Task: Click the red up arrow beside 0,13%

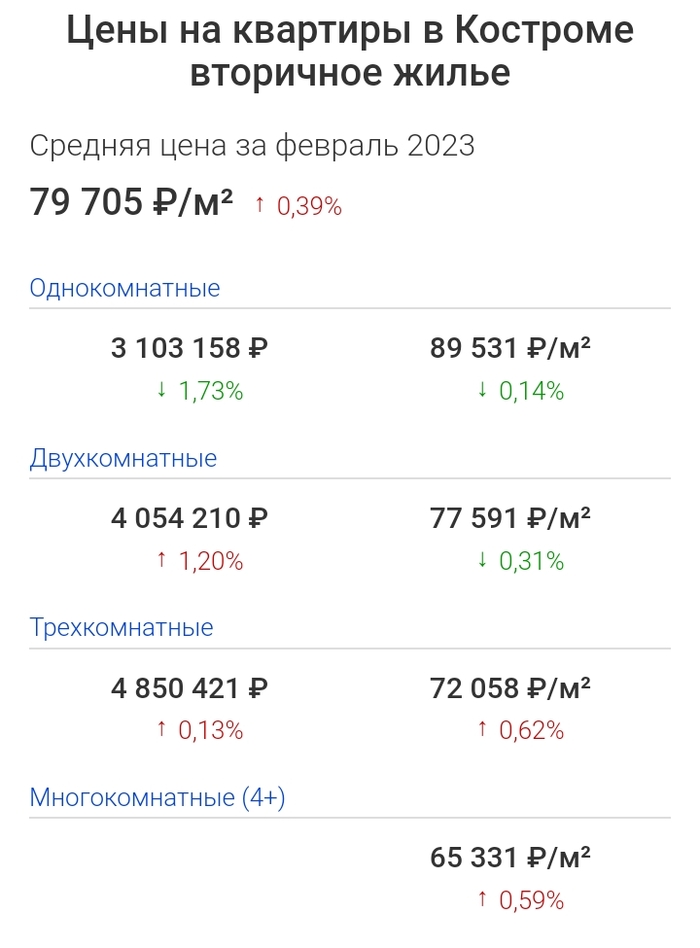Action: (161, 730)
